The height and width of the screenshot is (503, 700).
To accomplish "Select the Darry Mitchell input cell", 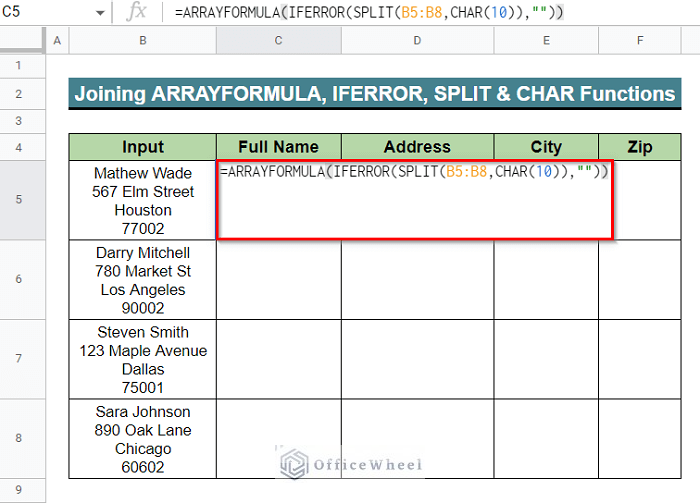I will coord(143,280).
